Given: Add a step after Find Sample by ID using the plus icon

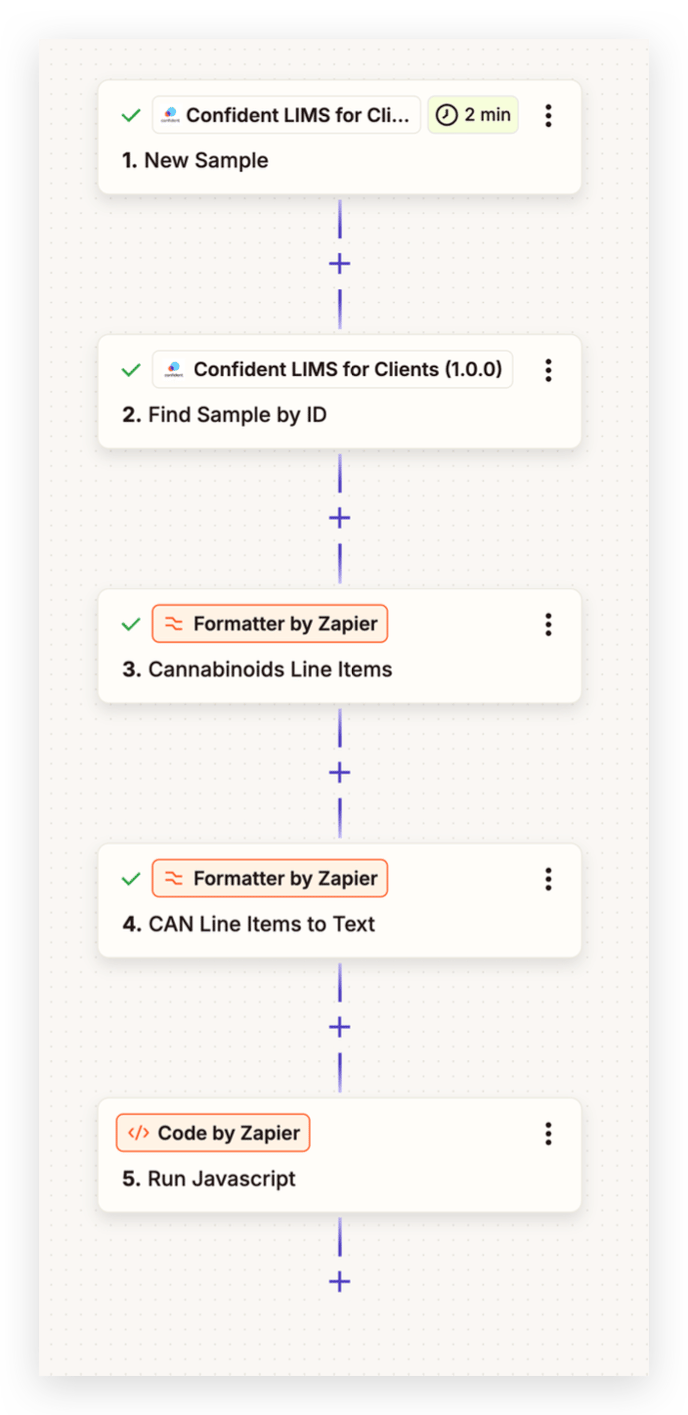Looking at the screenshot, I should [x=340, y=518].
